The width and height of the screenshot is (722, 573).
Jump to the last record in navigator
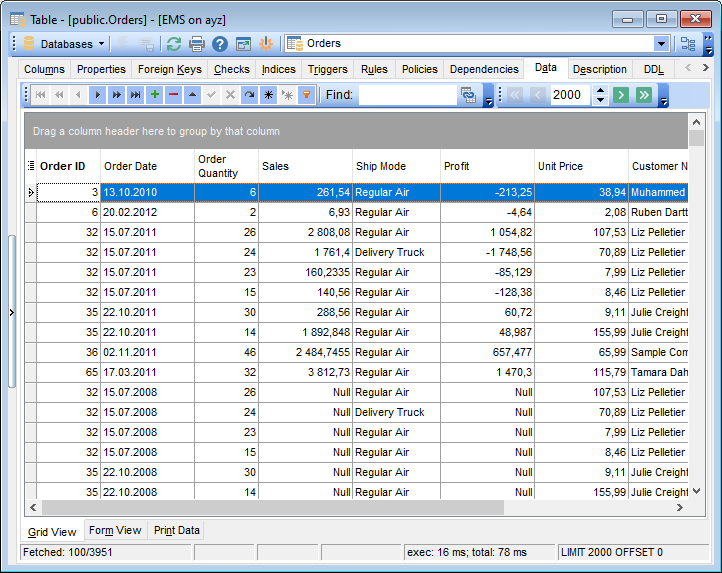(135, 95)
